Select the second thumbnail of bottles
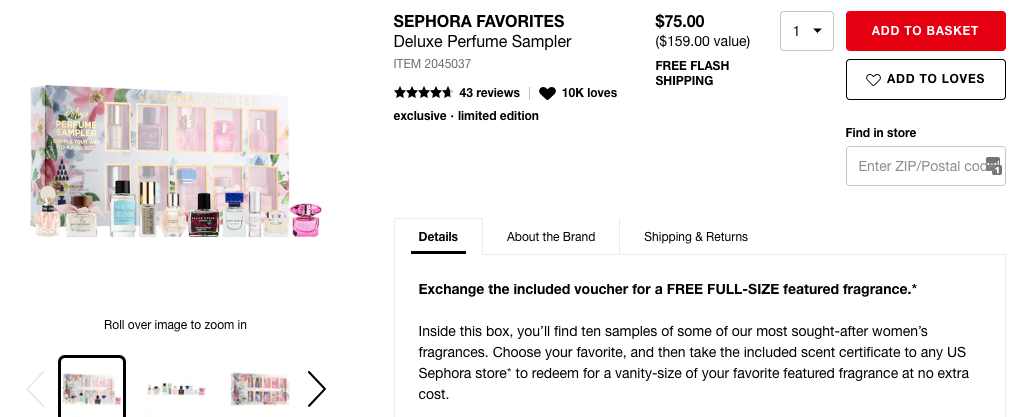The height and width of the screenshot is (417, 1027). (176, 388)
